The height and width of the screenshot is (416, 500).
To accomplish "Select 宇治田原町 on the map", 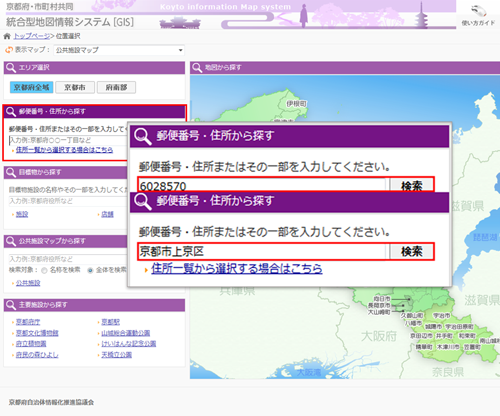I will click(459, 327).
